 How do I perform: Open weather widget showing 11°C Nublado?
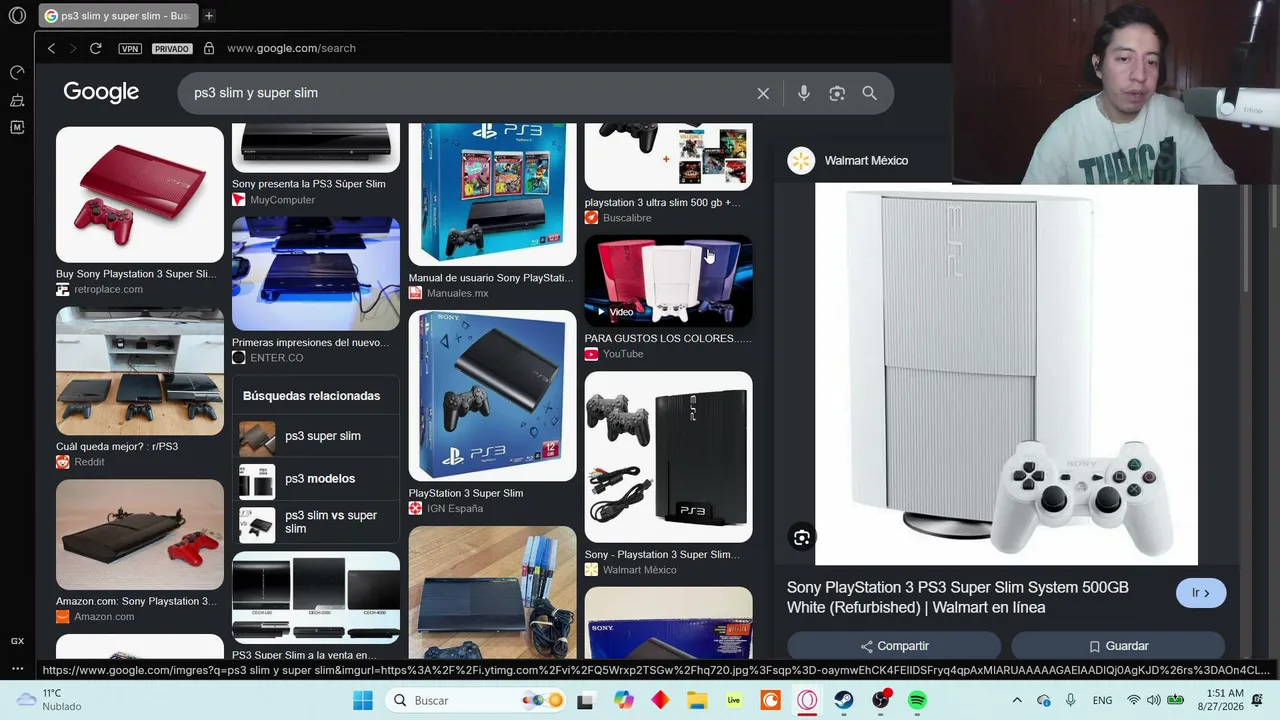click(48, 700)
